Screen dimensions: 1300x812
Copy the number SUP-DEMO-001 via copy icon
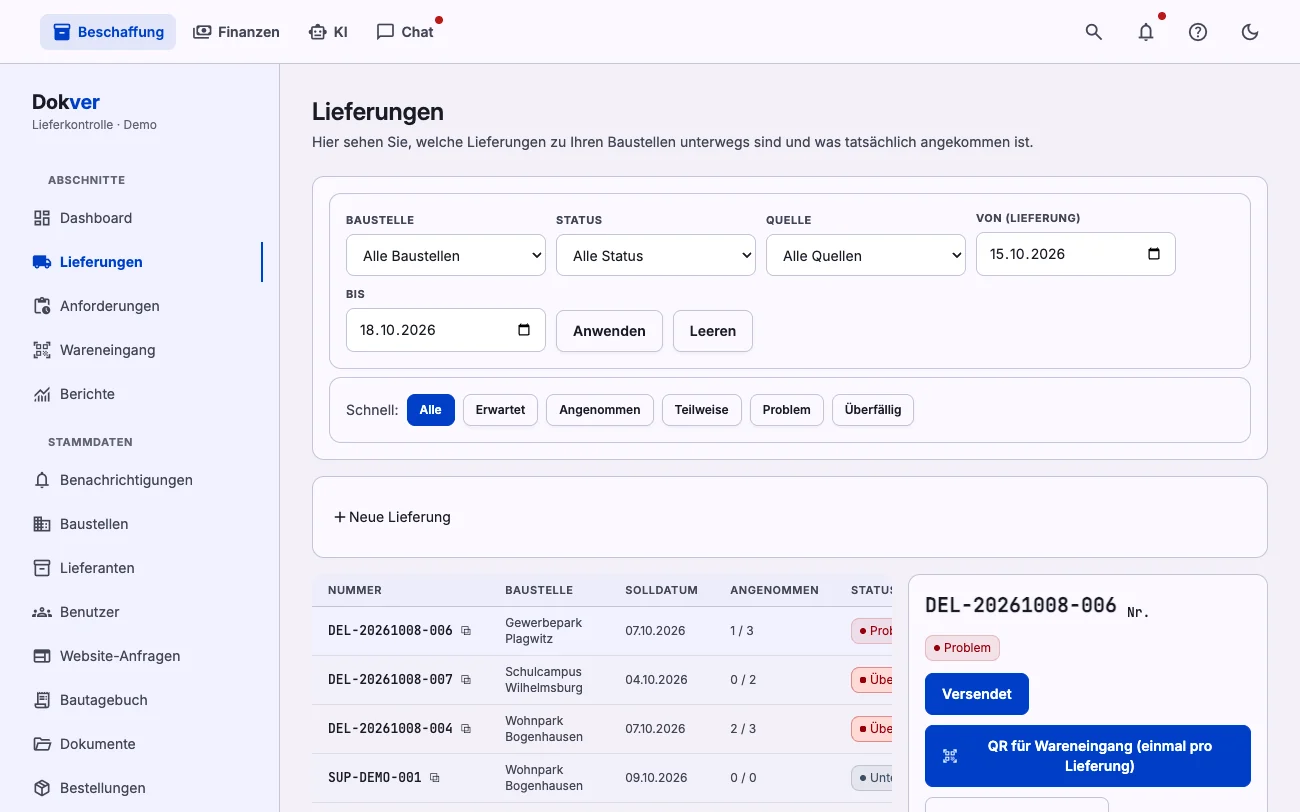435,778
